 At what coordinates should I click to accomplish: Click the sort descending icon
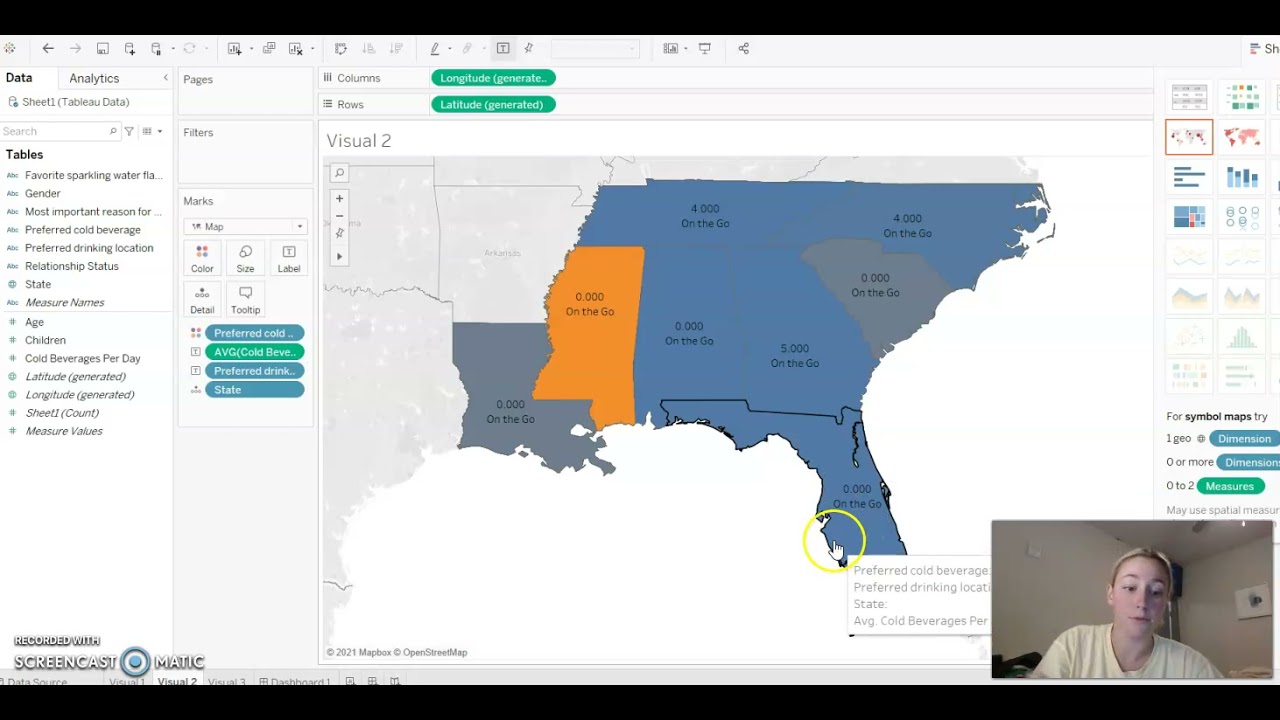coord(396,48)
